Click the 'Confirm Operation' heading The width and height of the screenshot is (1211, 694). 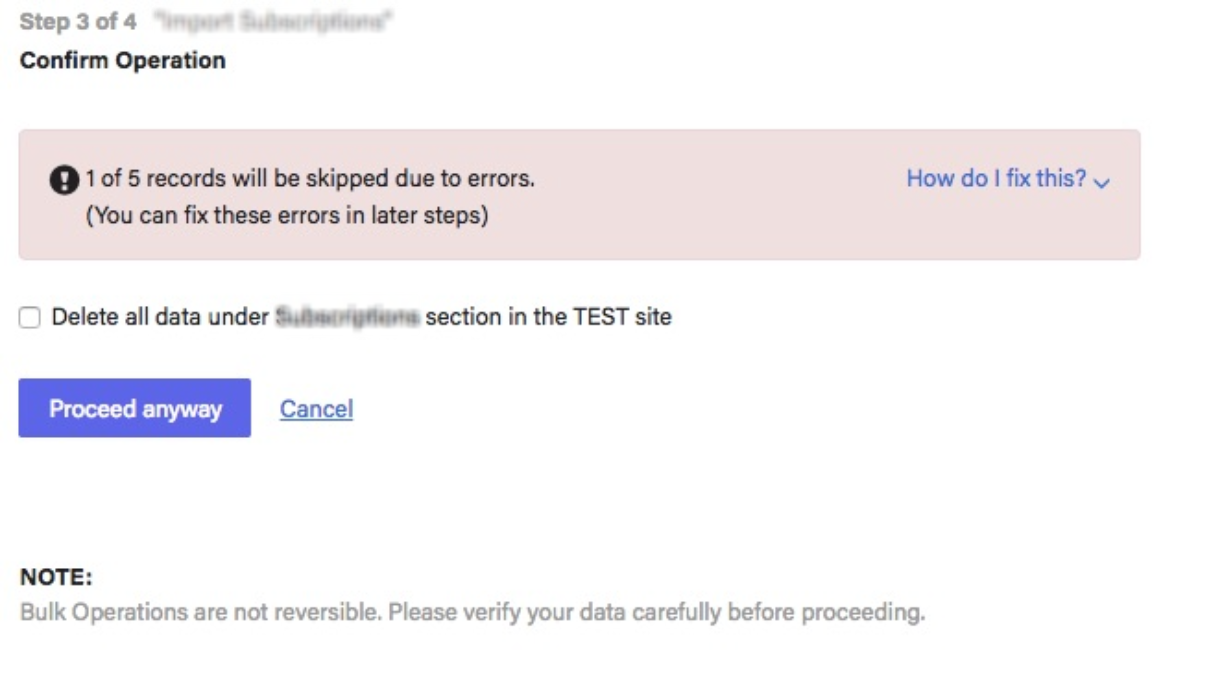coord(122,60)
